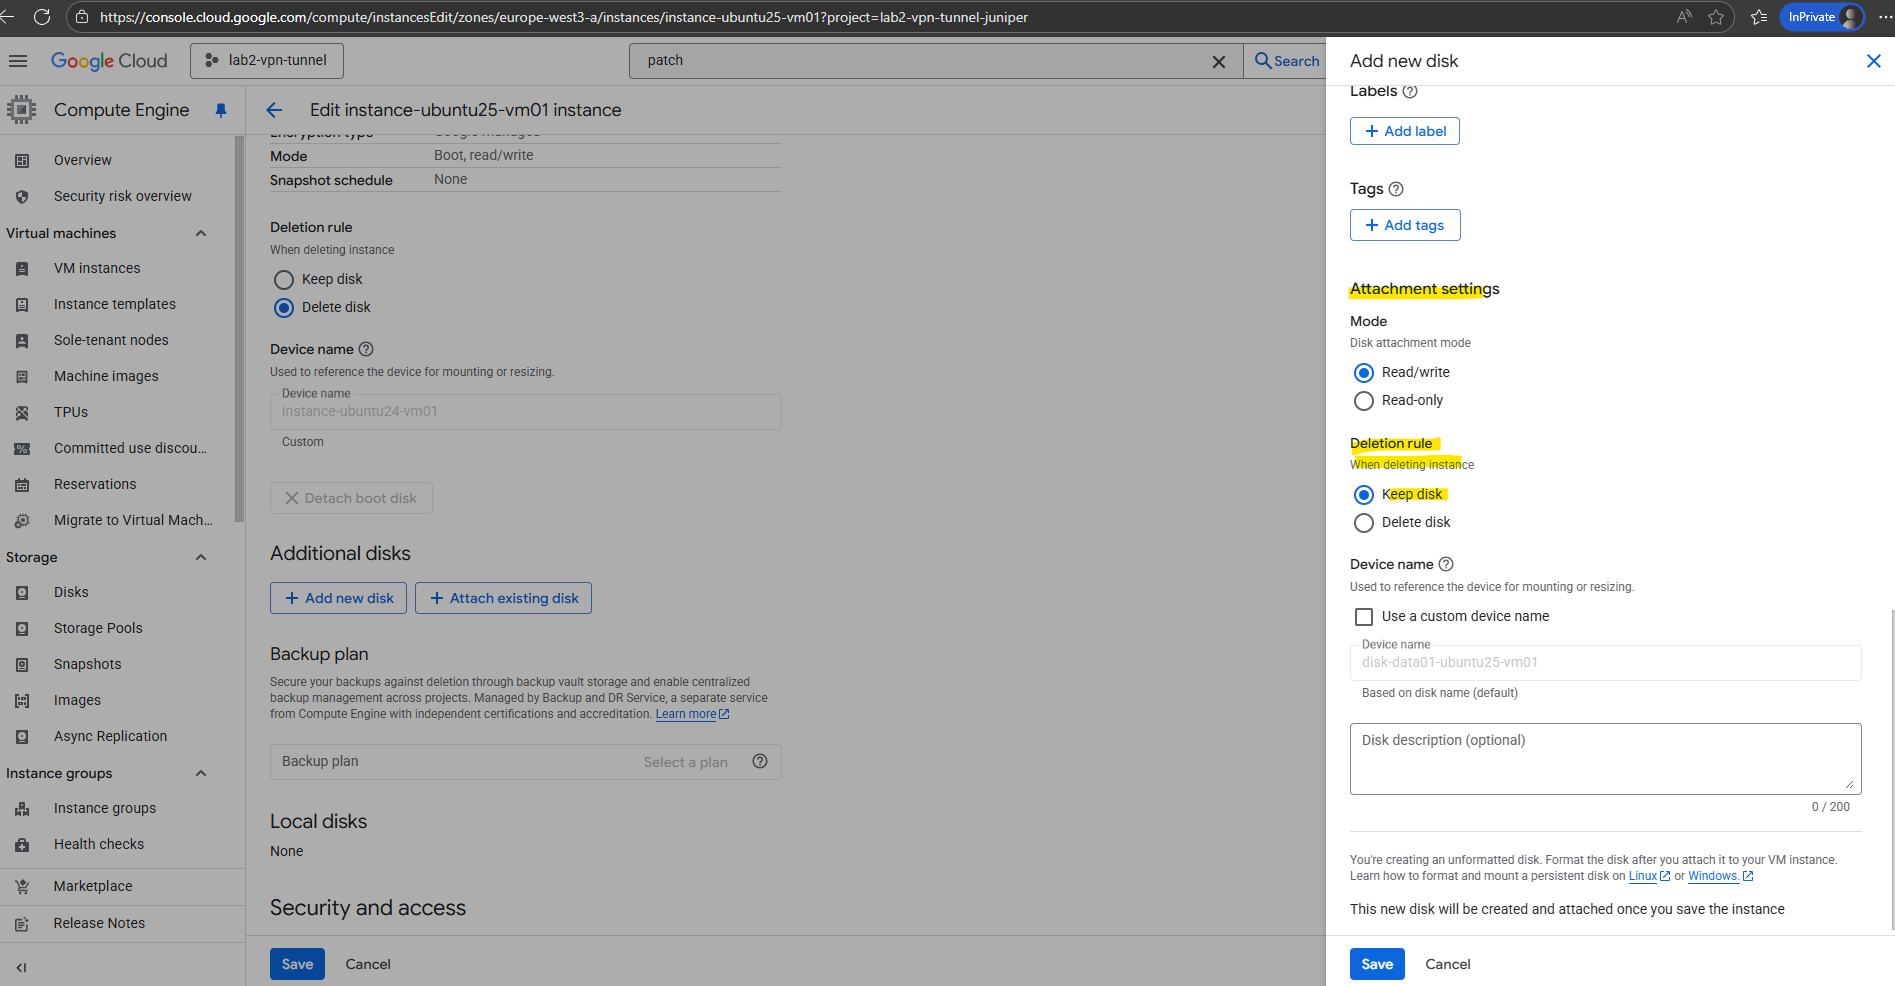Click the Health checks icon
The width and height of the screenshot is (1895, 986).
(22, 844)
